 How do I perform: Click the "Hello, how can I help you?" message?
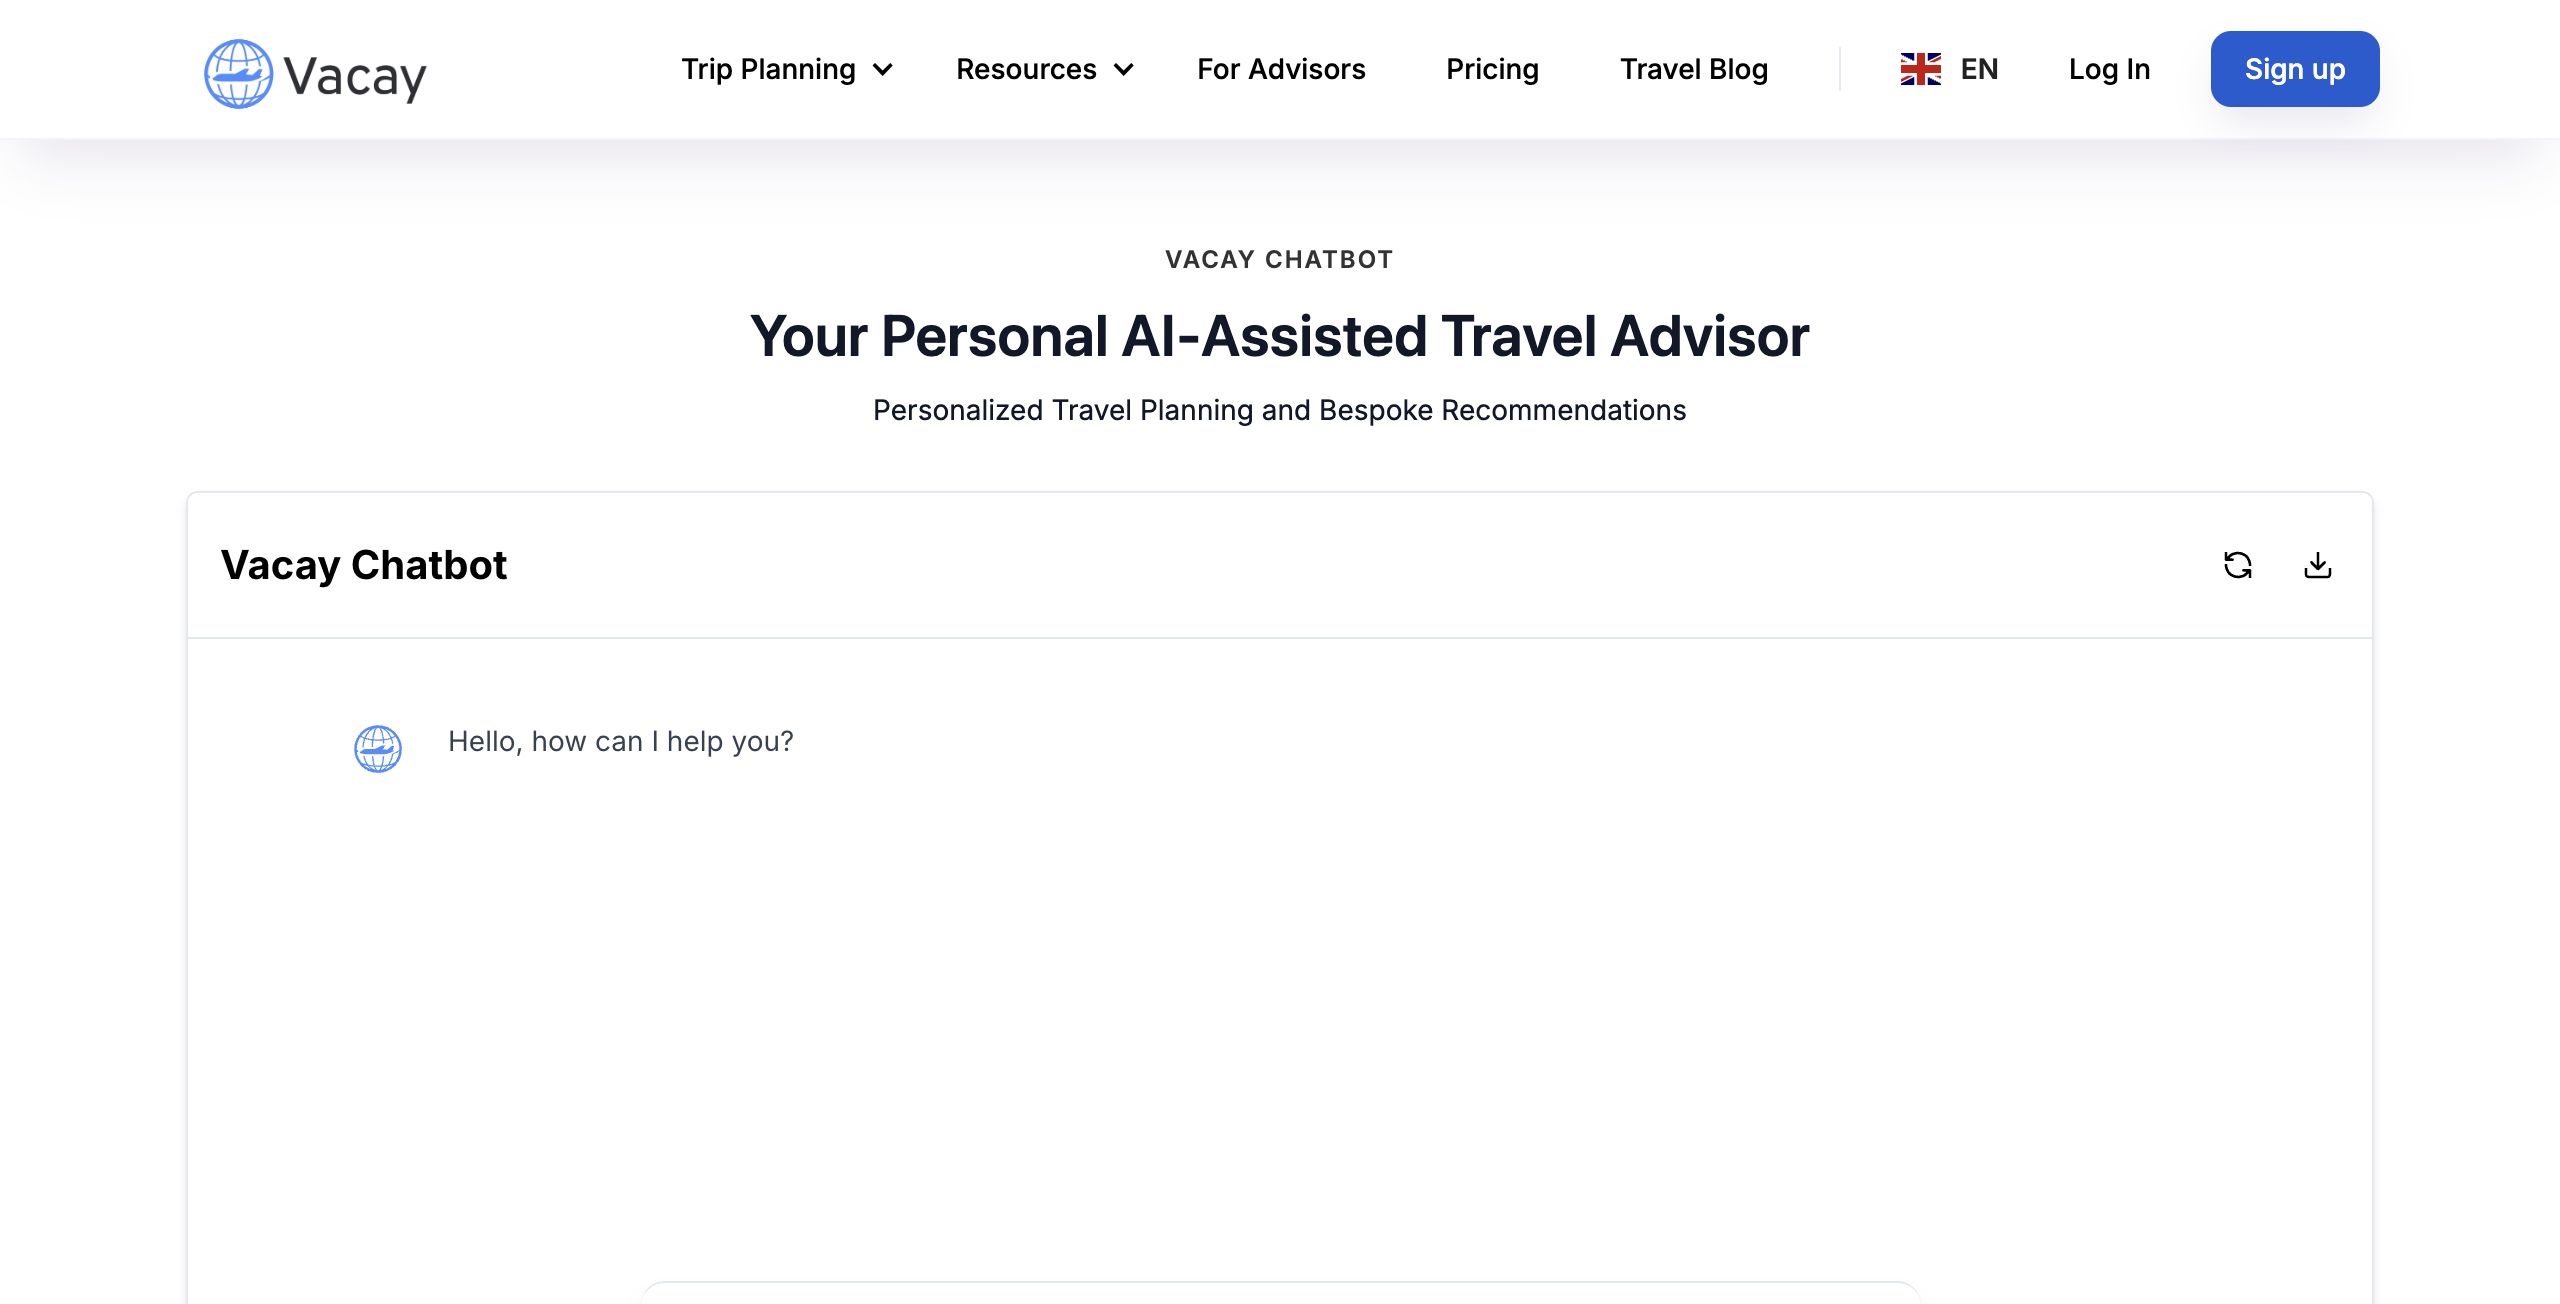point(620,741)
